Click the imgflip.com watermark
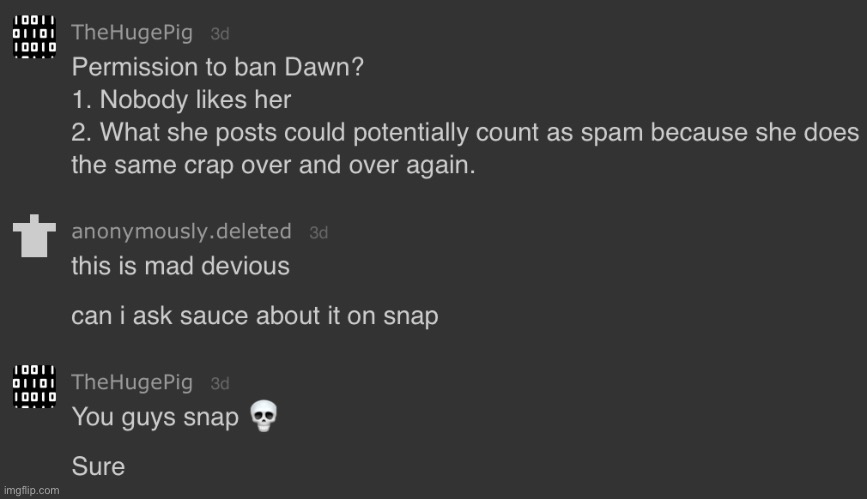Screen dimensions: 867x499 coord(32,490)
